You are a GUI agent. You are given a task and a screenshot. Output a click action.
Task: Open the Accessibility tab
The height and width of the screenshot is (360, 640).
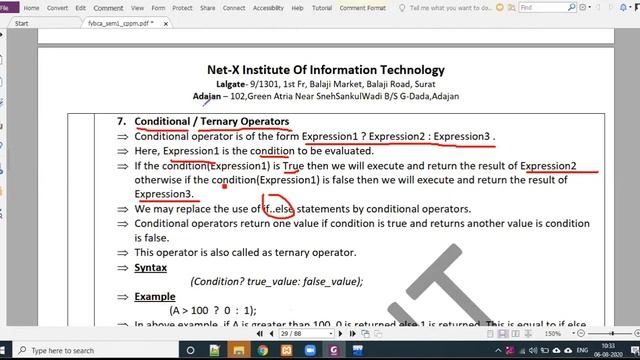pos(268,8)
